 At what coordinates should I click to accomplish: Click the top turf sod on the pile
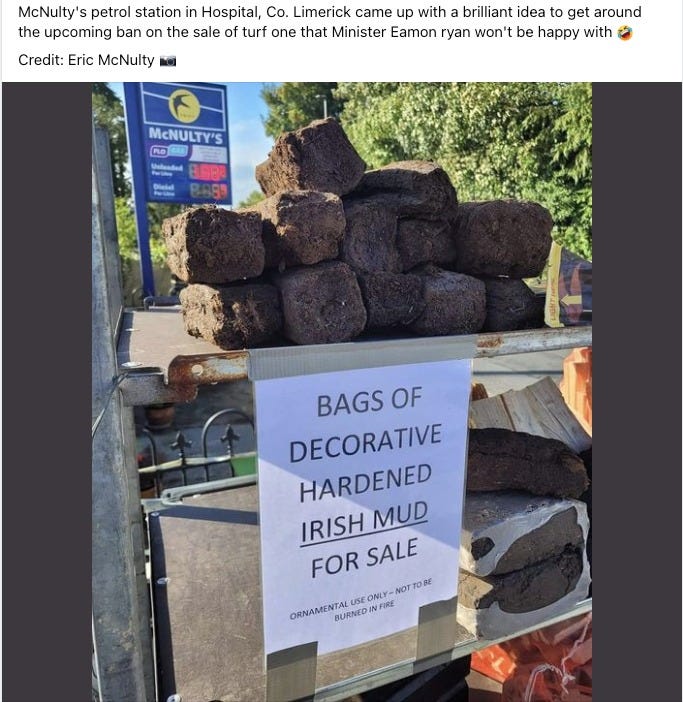[312, 157]
